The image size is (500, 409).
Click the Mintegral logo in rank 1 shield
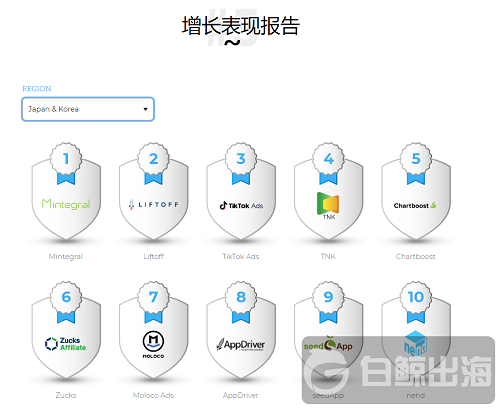[x=66, y=204]
